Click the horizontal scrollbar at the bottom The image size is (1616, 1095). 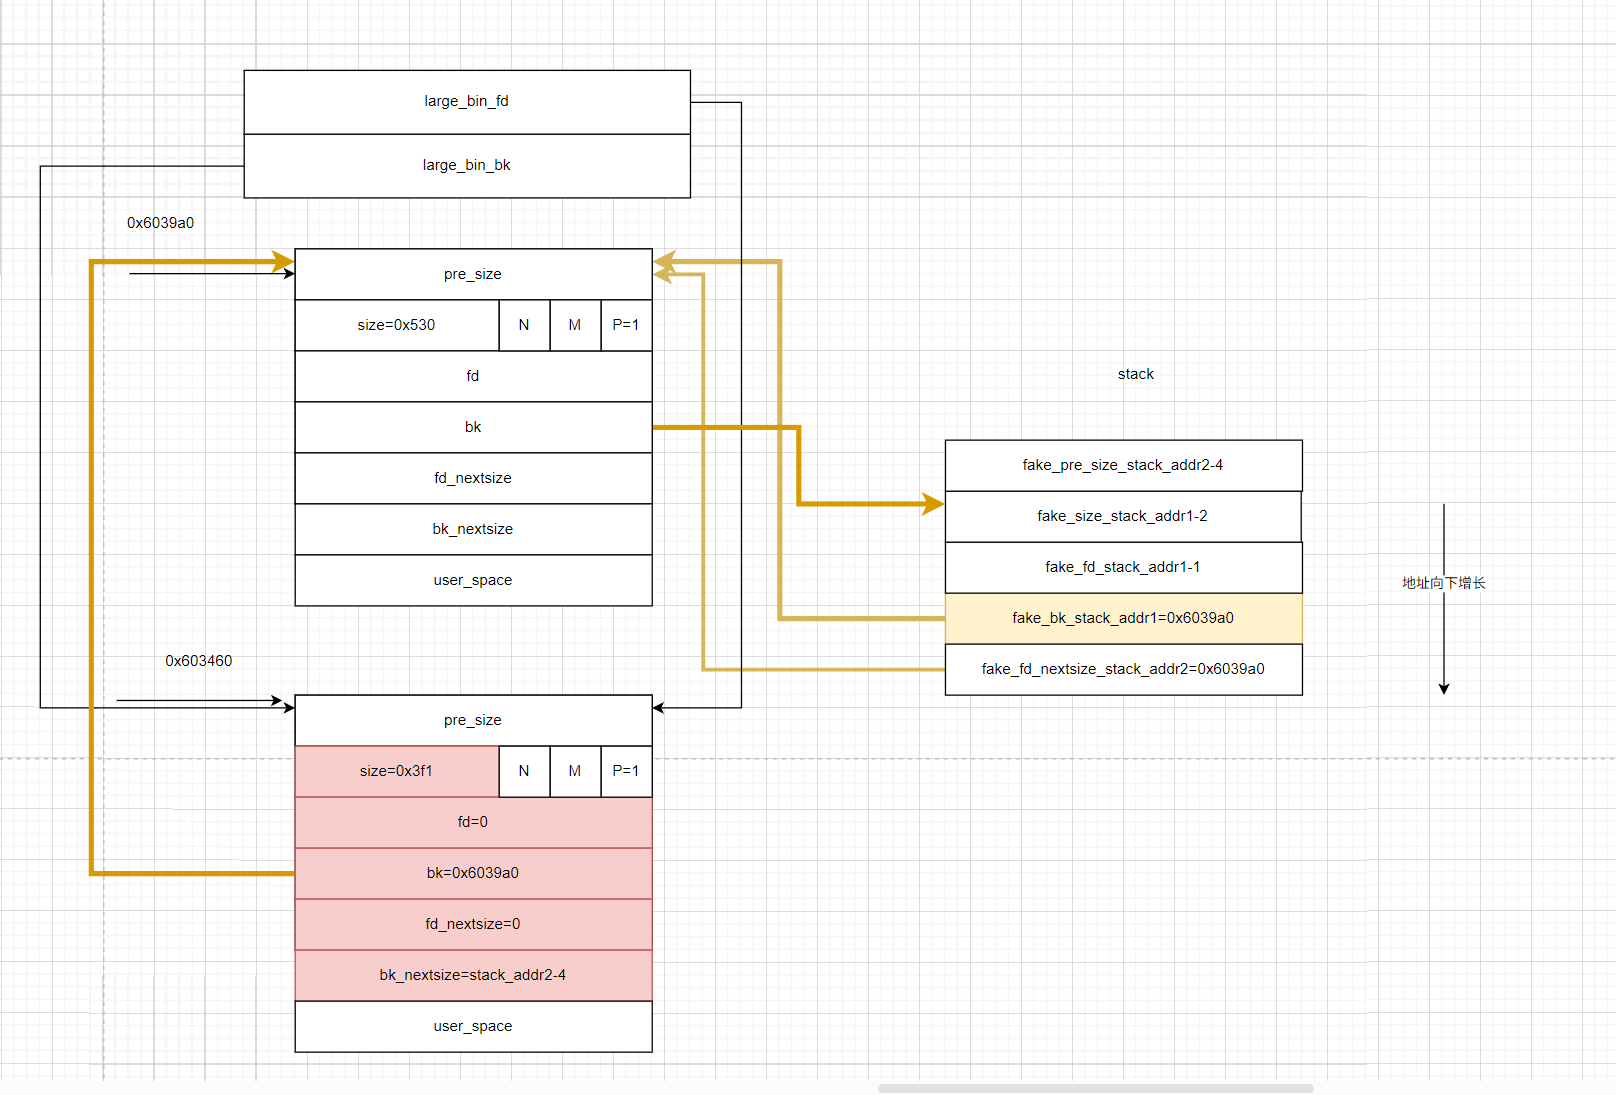(x=1095, y=1088)
